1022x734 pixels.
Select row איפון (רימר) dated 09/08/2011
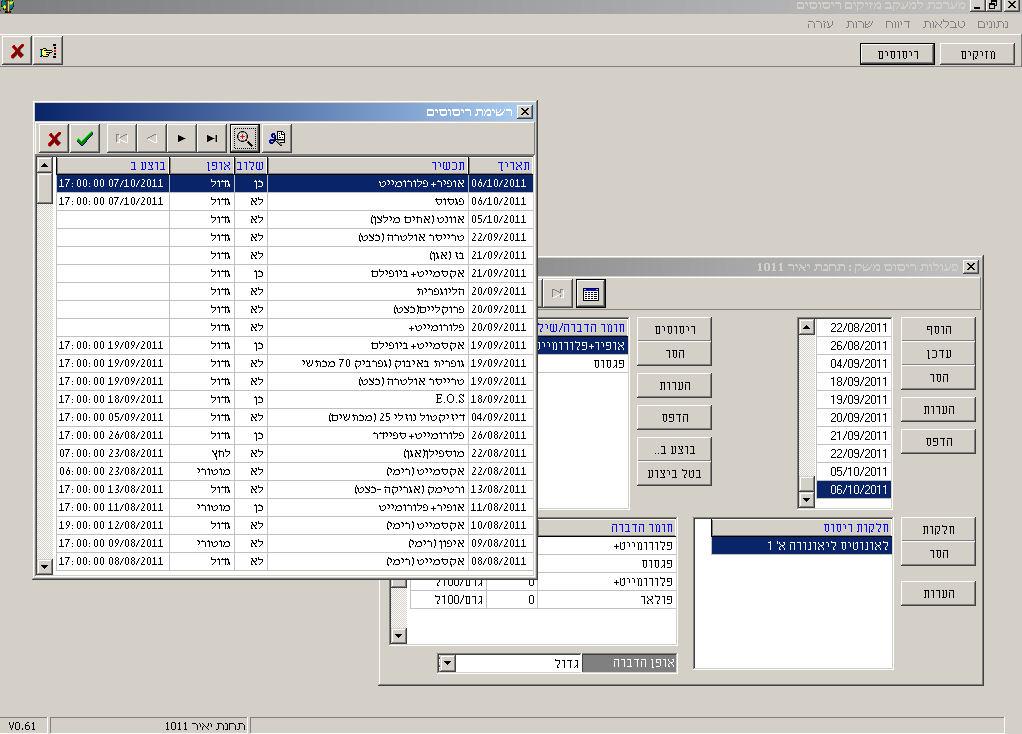pyautogui.click(x=295, y=543)
